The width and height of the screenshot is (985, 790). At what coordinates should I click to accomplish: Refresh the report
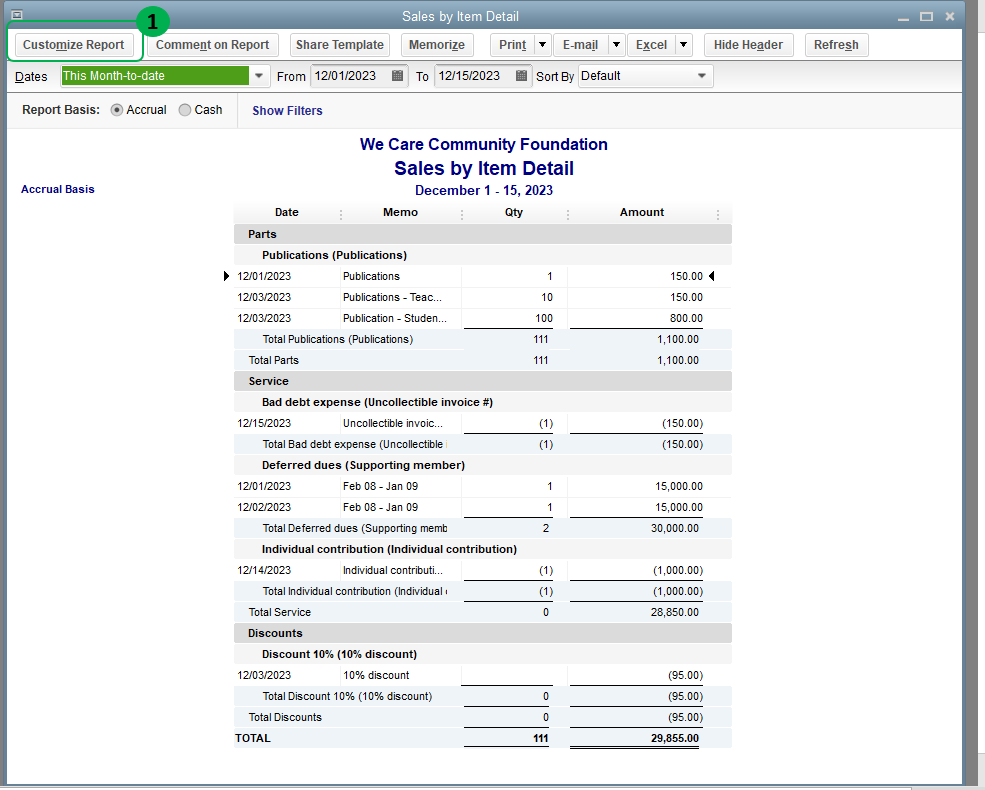[x=836, y=45]
